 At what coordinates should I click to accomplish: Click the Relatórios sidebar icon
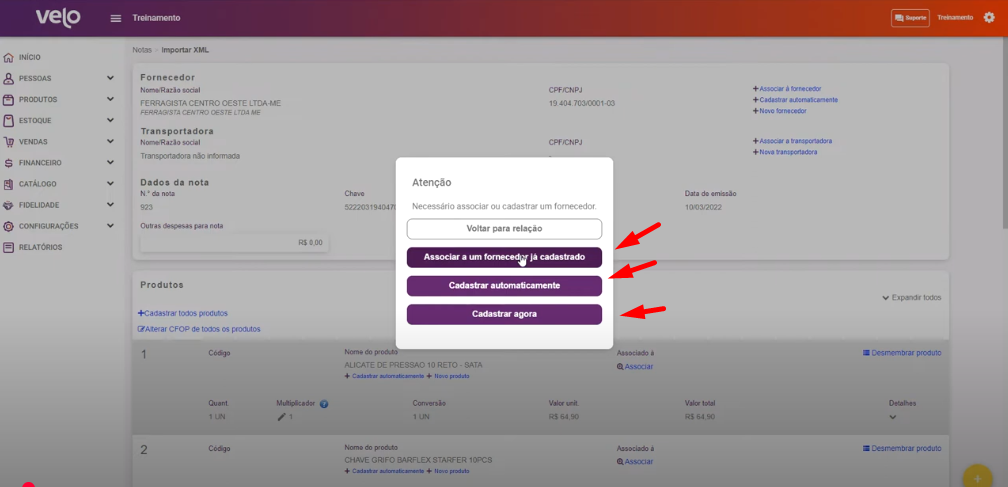9,247
